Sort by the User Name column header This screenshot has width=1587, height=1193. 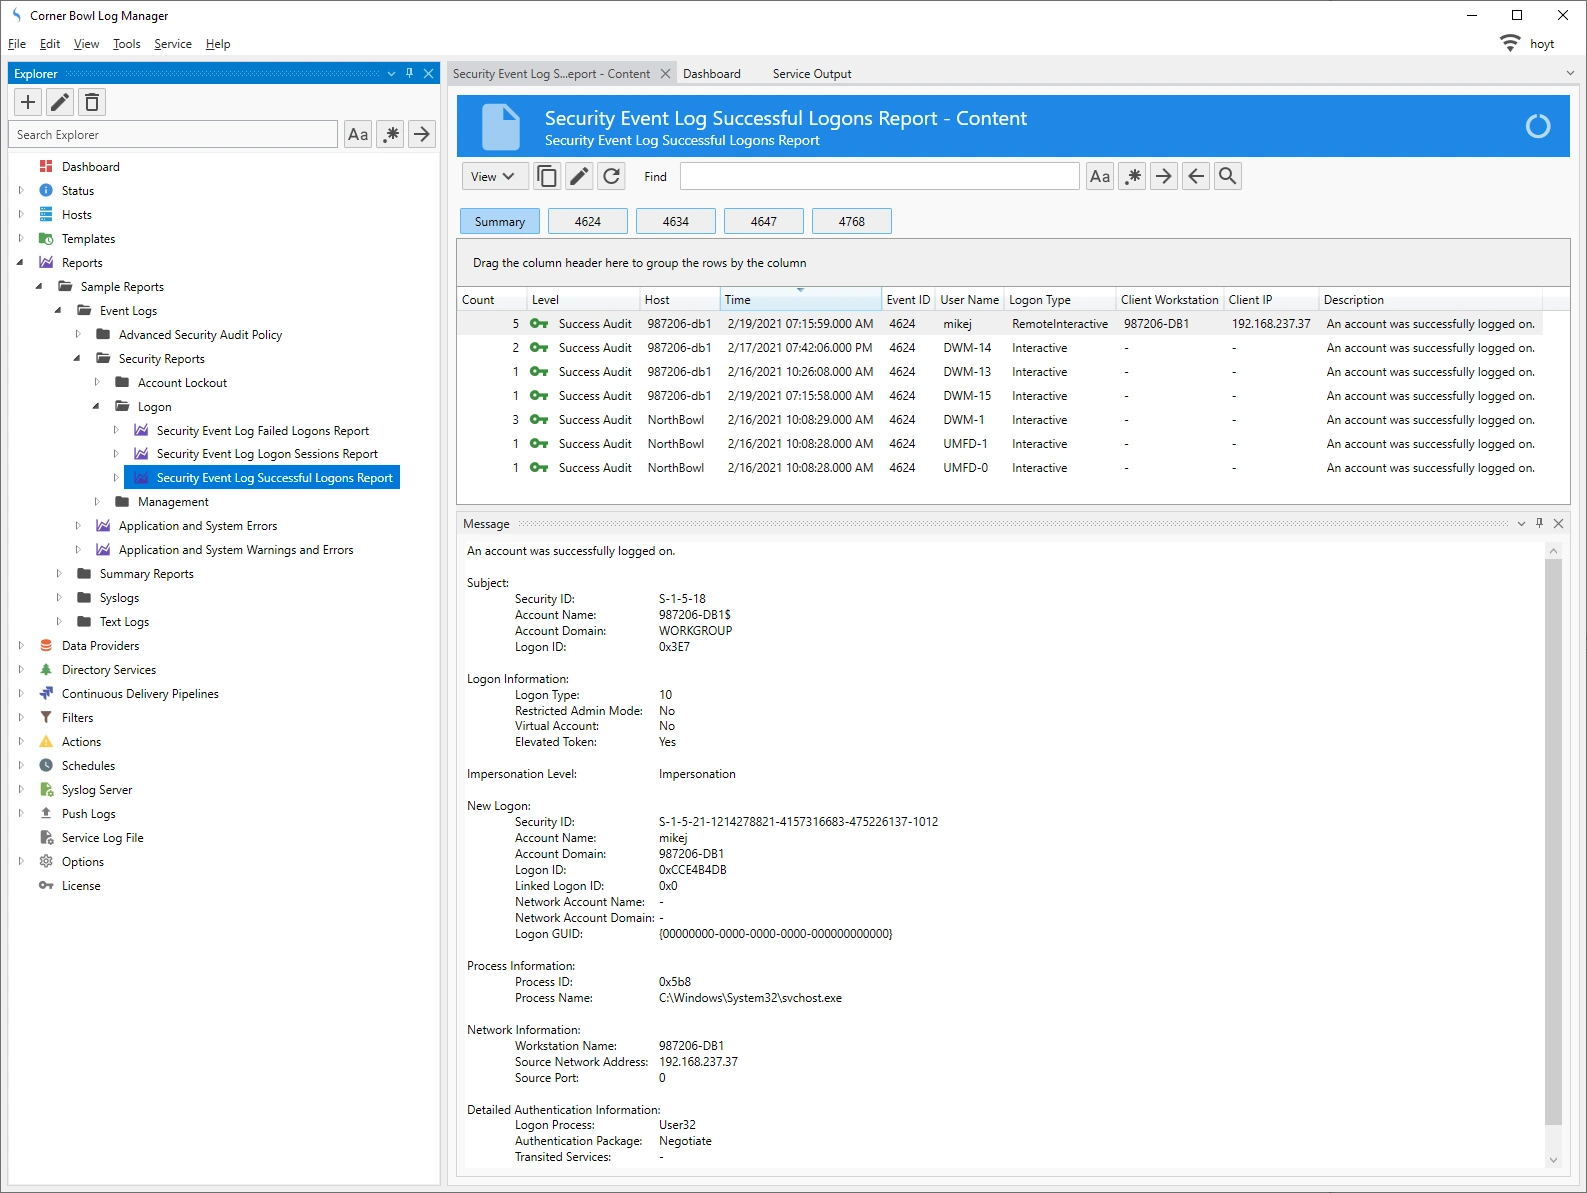pos(969,299)
